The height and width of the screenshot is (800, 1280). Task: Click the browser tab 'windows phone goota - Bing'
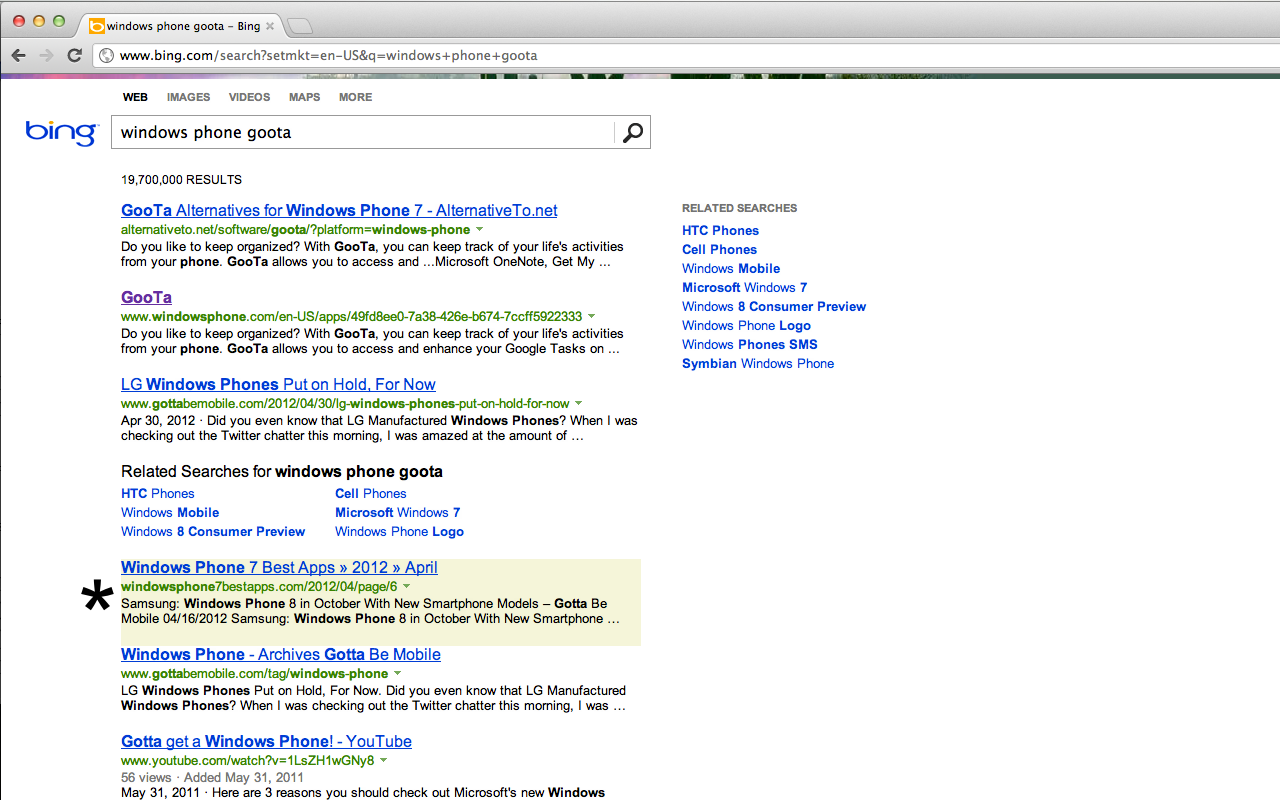(180, 26)
